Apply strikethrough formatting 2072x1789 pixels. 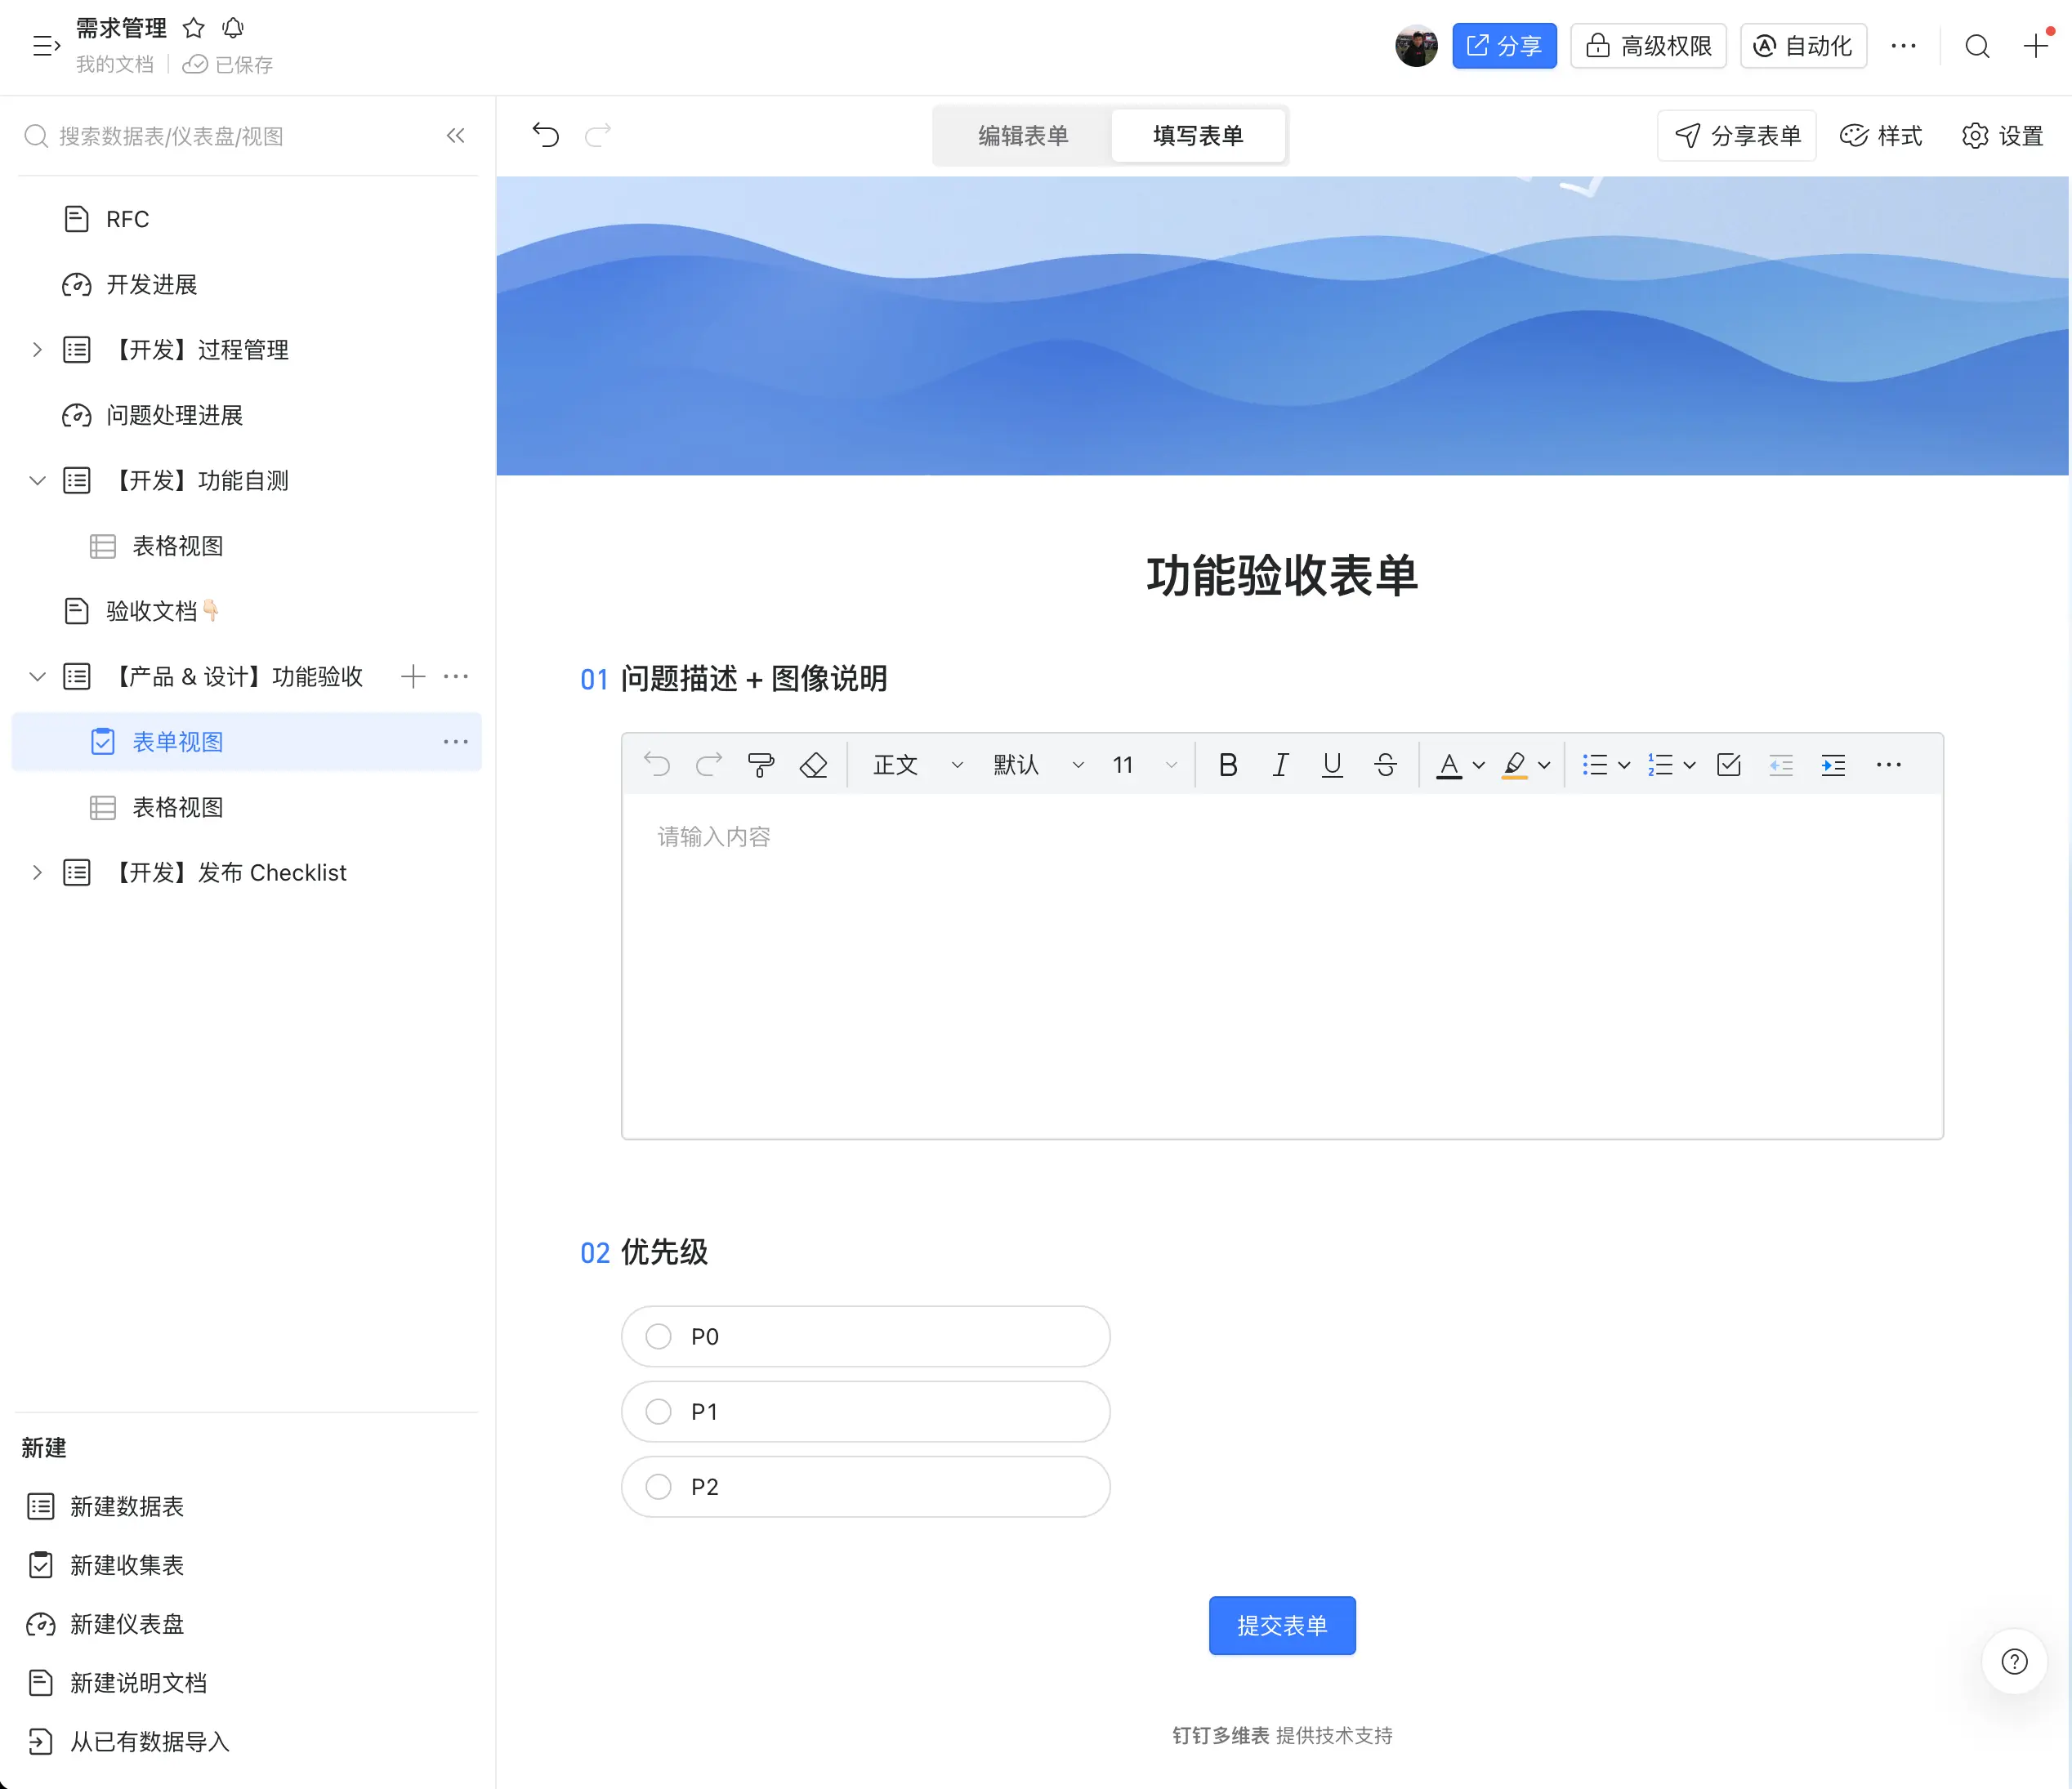coord(1385,765)
